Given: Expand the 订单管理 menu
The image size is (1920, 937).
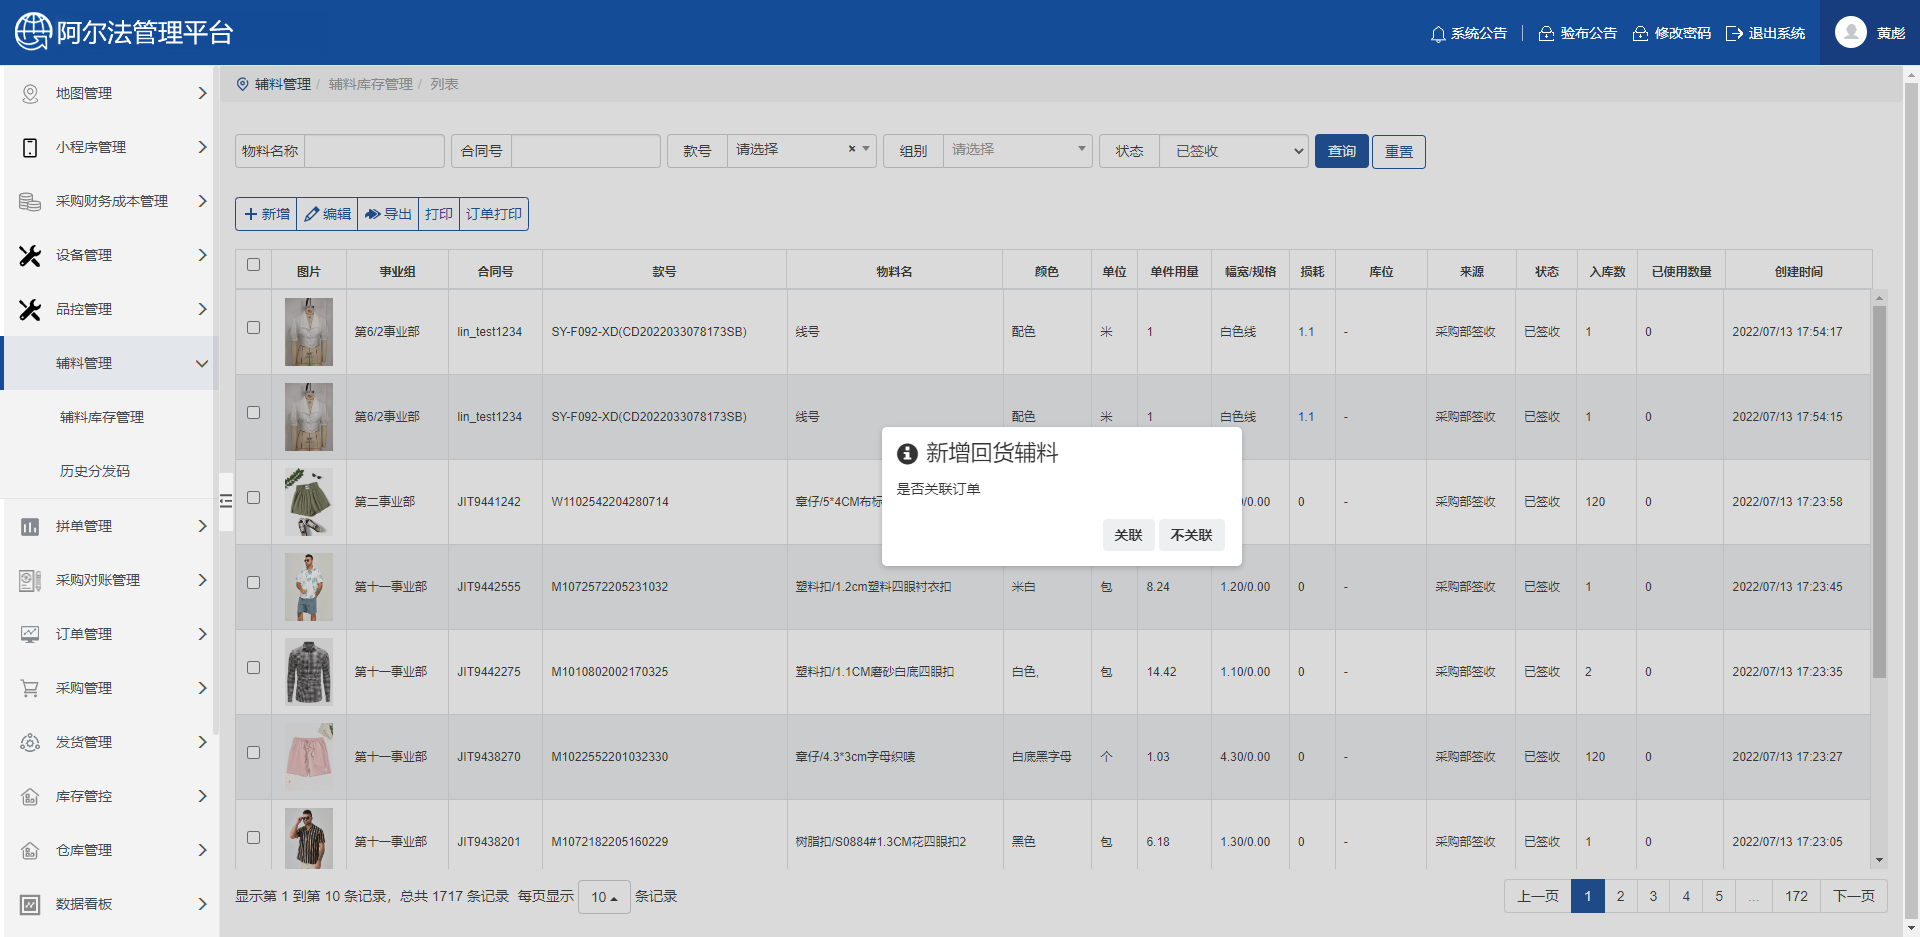Looking at the screenshot, I should [x=110, y=634].
